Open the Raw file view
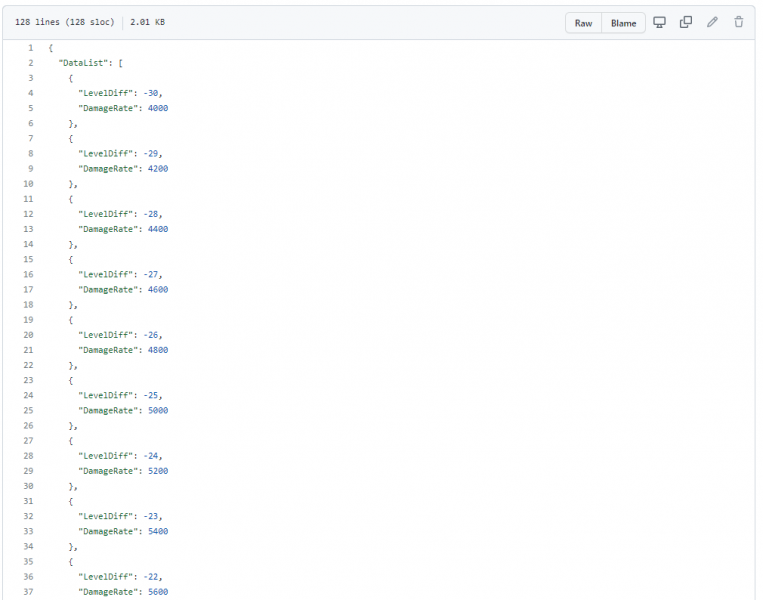 coord(583,23)
